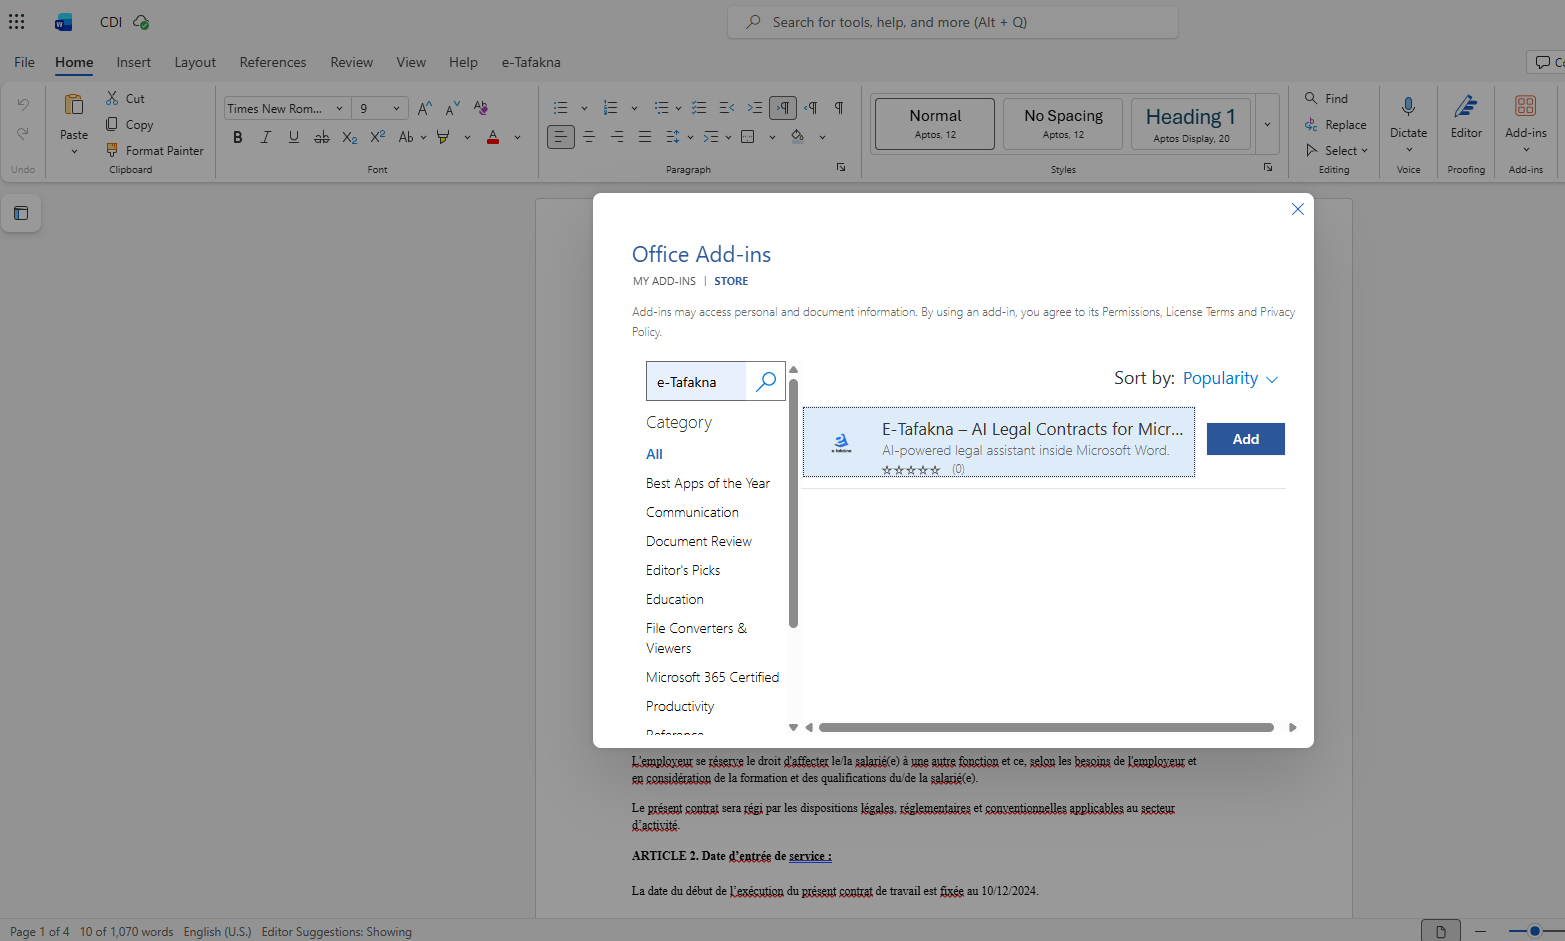Increase font size with the Grow Font icon
Image resolution: width=1565 pixels, height=941 pixels.
(425, 108)
